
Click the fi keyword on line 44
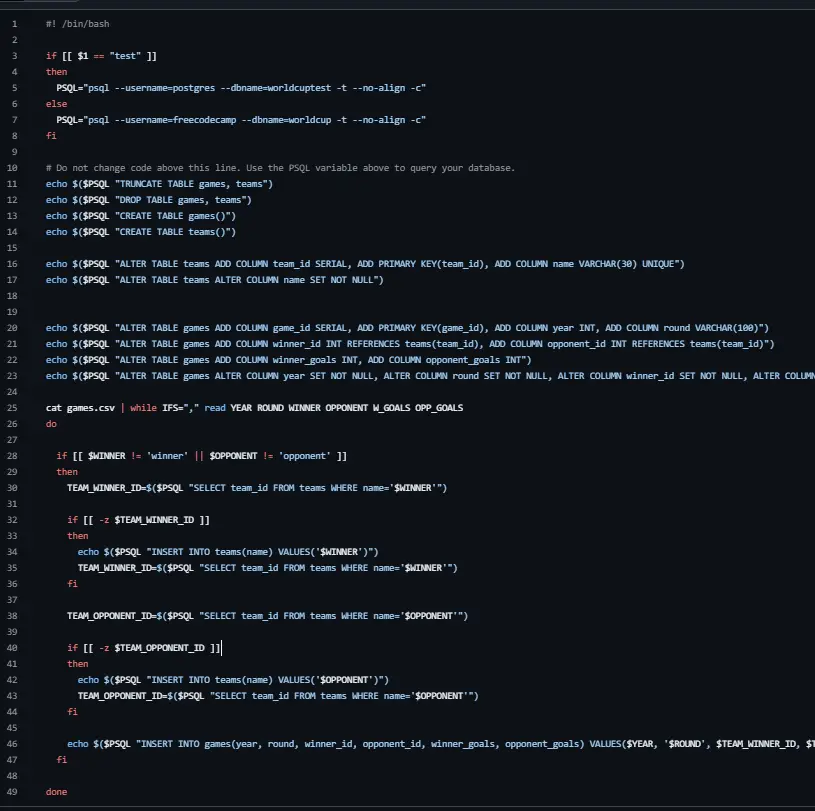pyautogui.click(x=71, y=711)
